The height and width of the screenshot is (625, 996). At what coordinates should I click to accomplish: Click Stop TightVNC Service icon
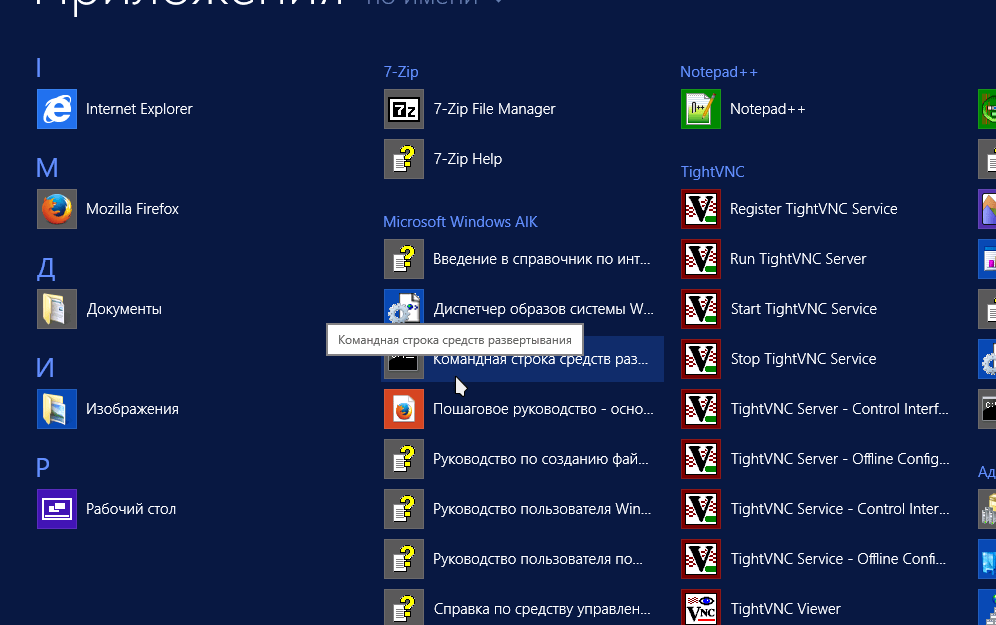[701, 359]
